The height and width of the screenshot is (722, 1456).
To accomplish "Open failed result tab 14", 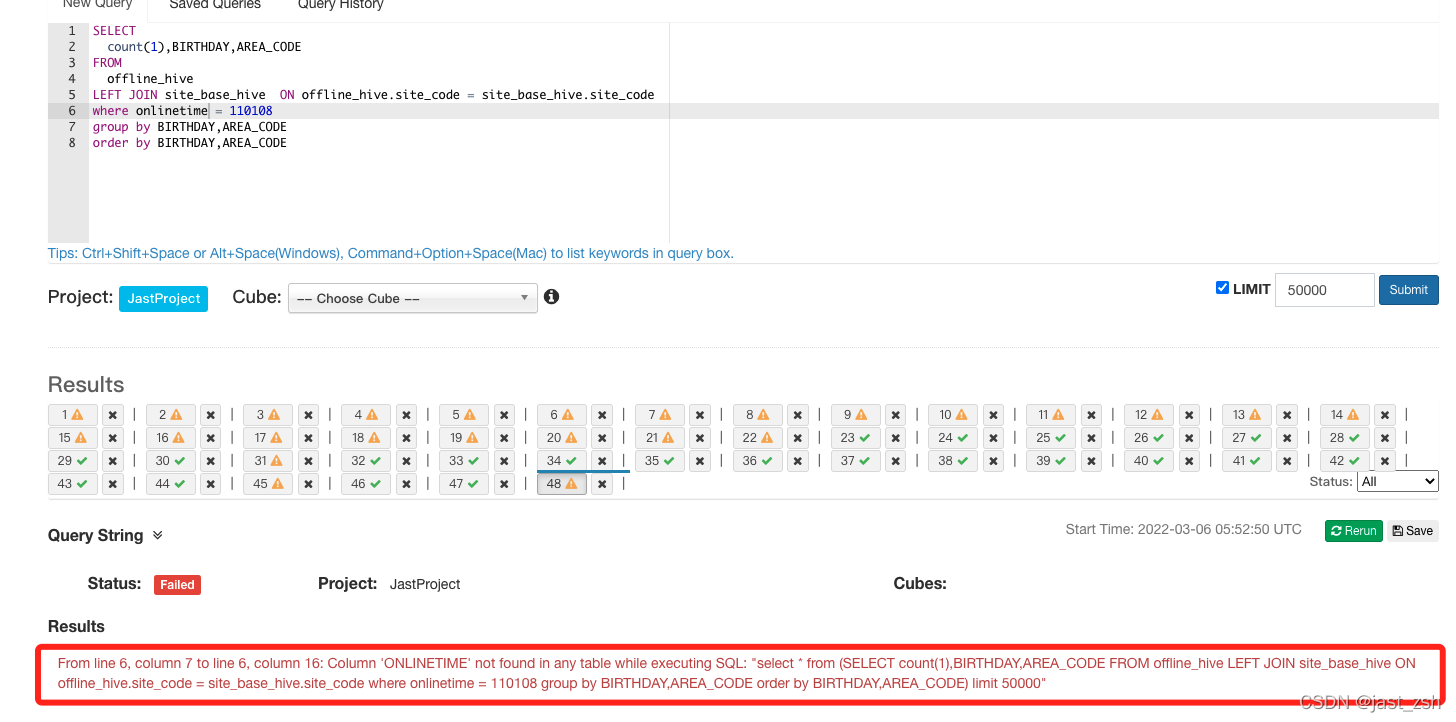I will [x=1345, y=415].
